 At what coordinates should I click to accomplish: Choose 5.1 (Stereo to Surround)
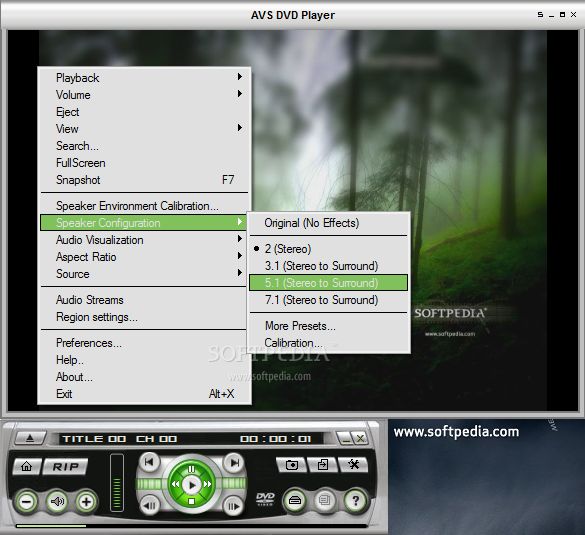coord(329,283)
